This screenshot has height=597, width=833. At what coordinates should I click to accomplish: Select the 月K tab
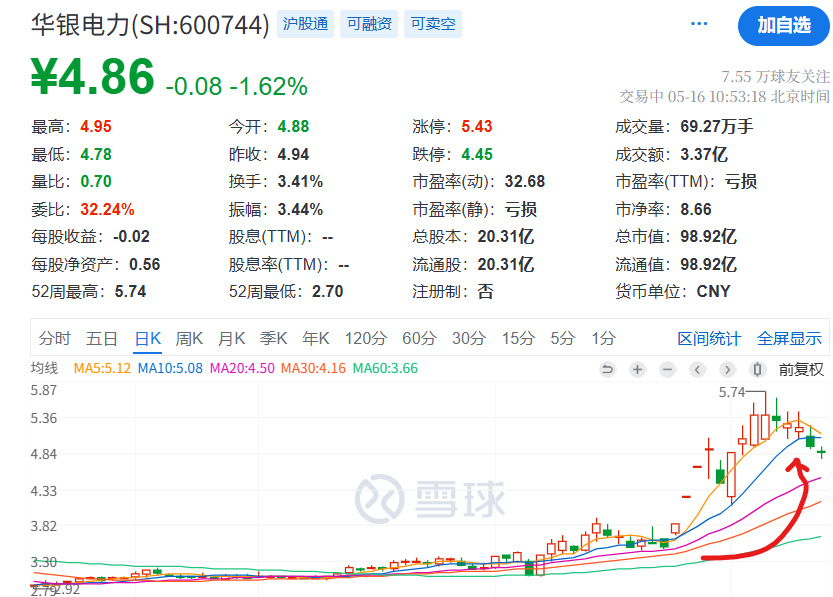tap(231, 338)
